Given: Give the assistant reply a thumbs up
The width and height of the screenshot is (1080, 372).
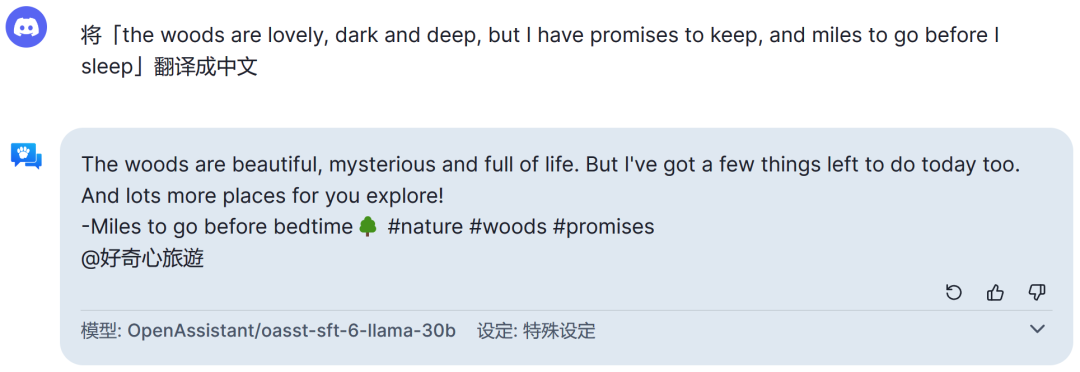Looking at the screenshot, I should (x=995, y=293).
